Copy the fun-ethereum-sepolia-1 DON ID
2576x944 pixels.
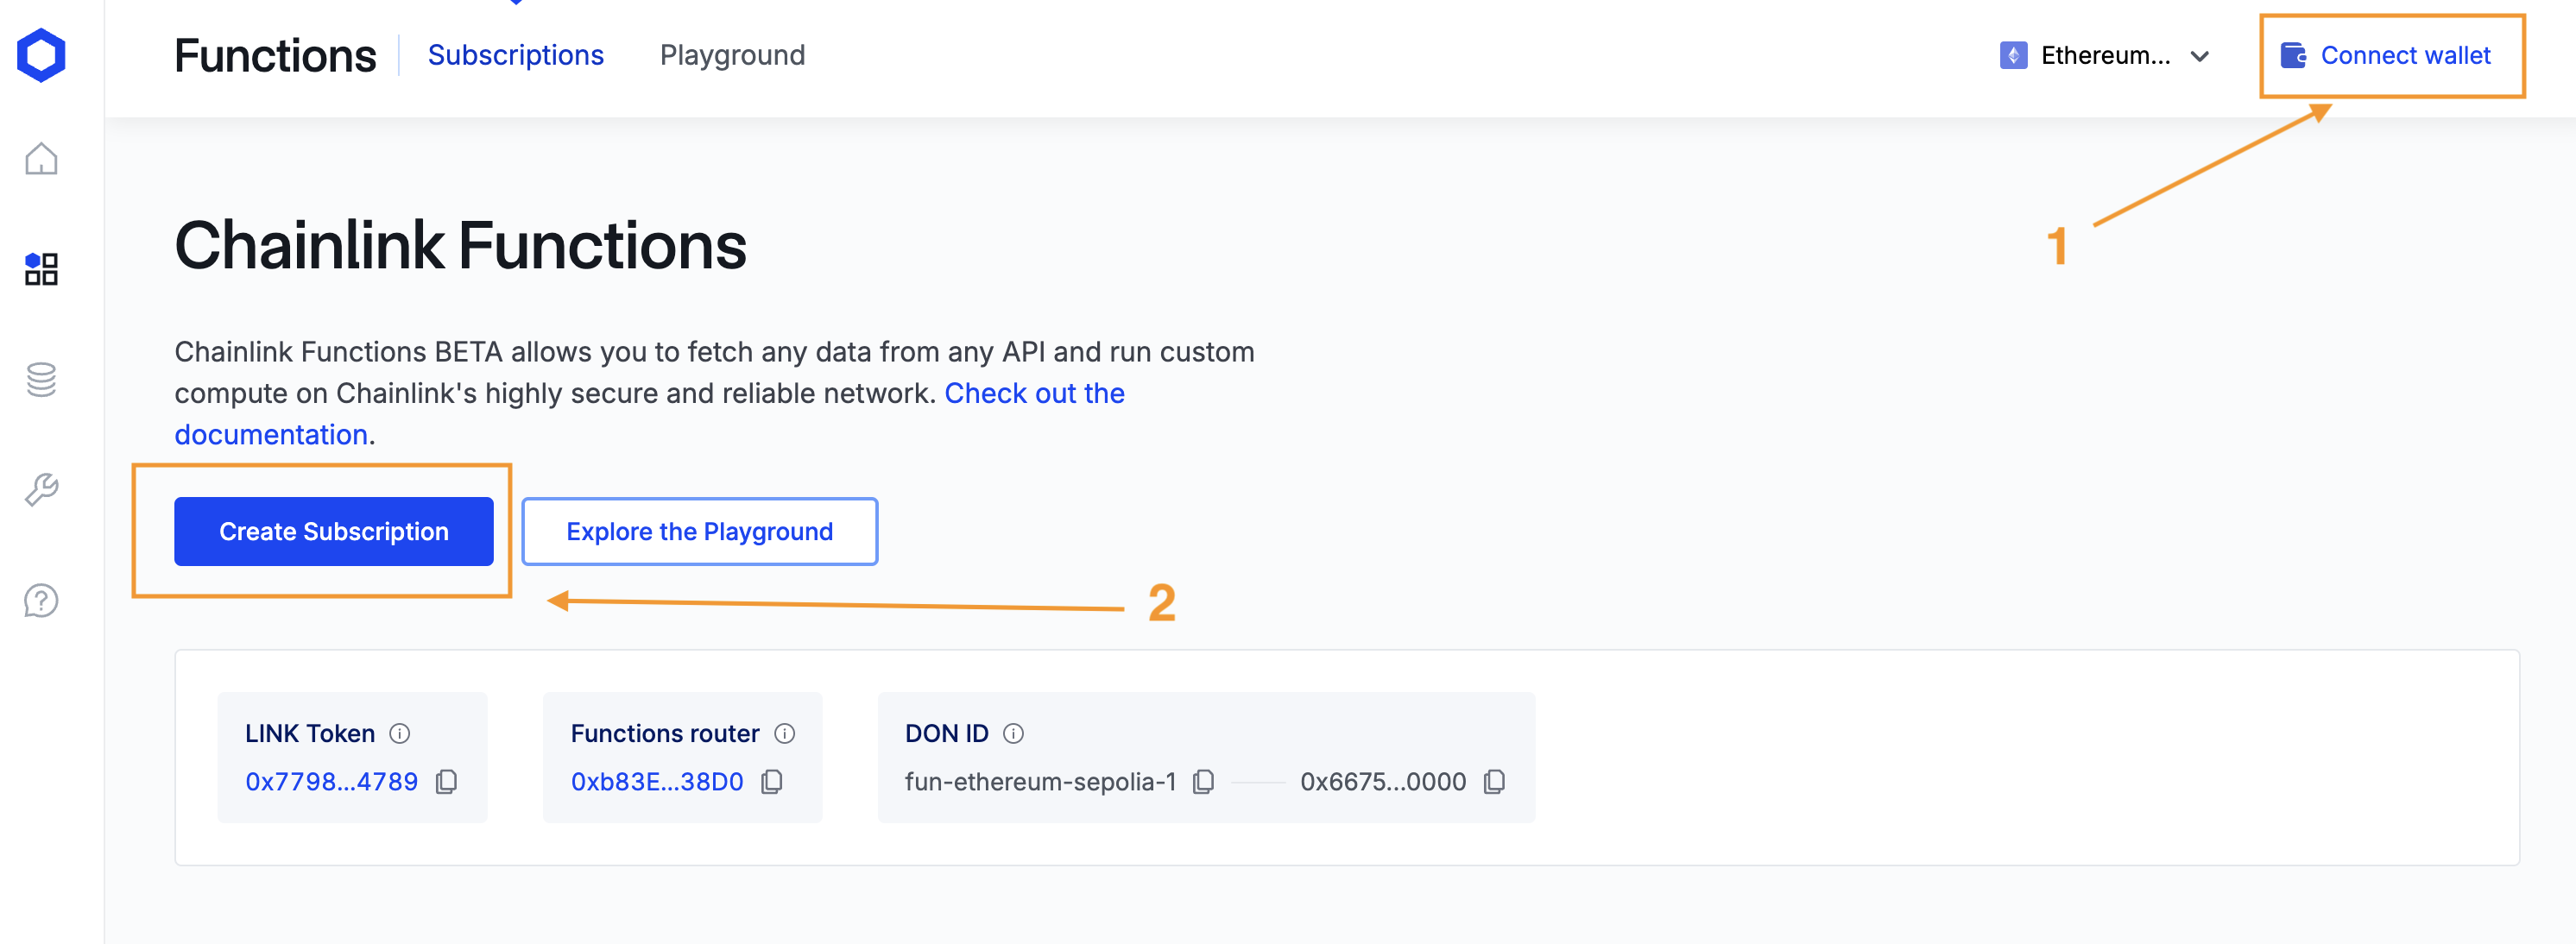[1204, 782]
